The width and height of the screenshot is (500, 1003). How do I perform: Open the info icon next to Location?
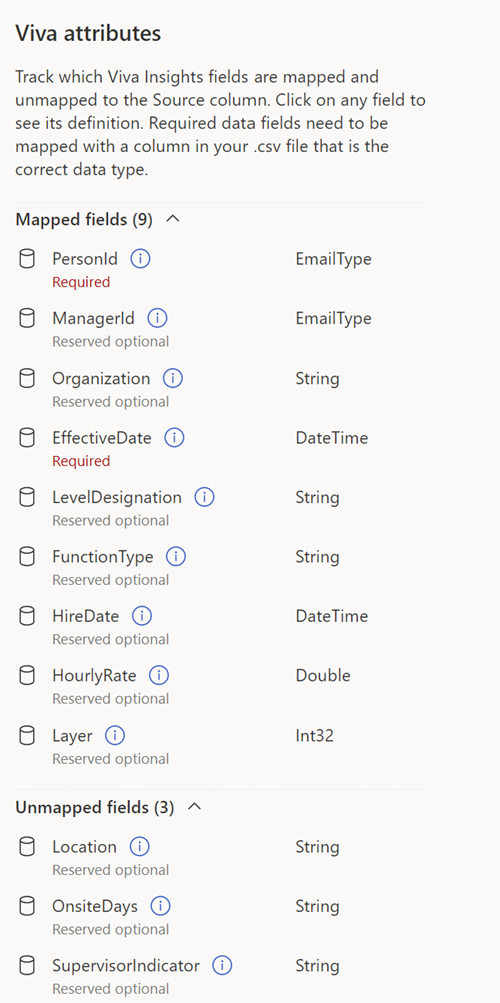(139, 847)
